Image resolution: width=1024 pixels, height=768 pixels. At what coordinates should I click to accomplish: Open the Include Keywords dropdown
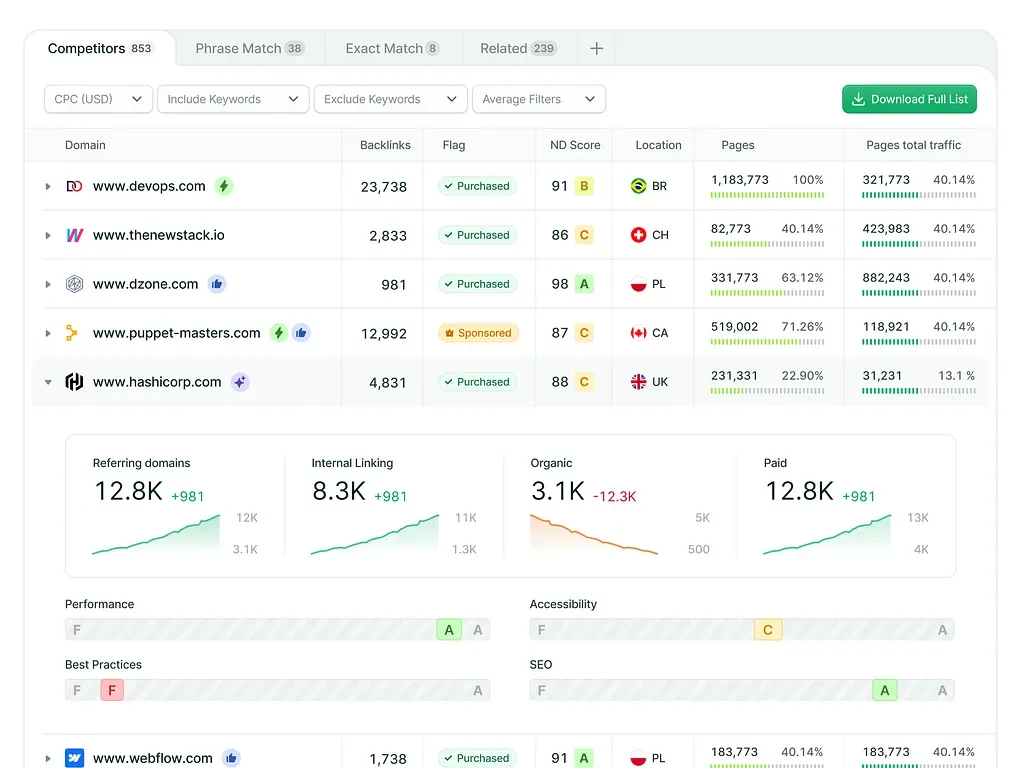233,99
